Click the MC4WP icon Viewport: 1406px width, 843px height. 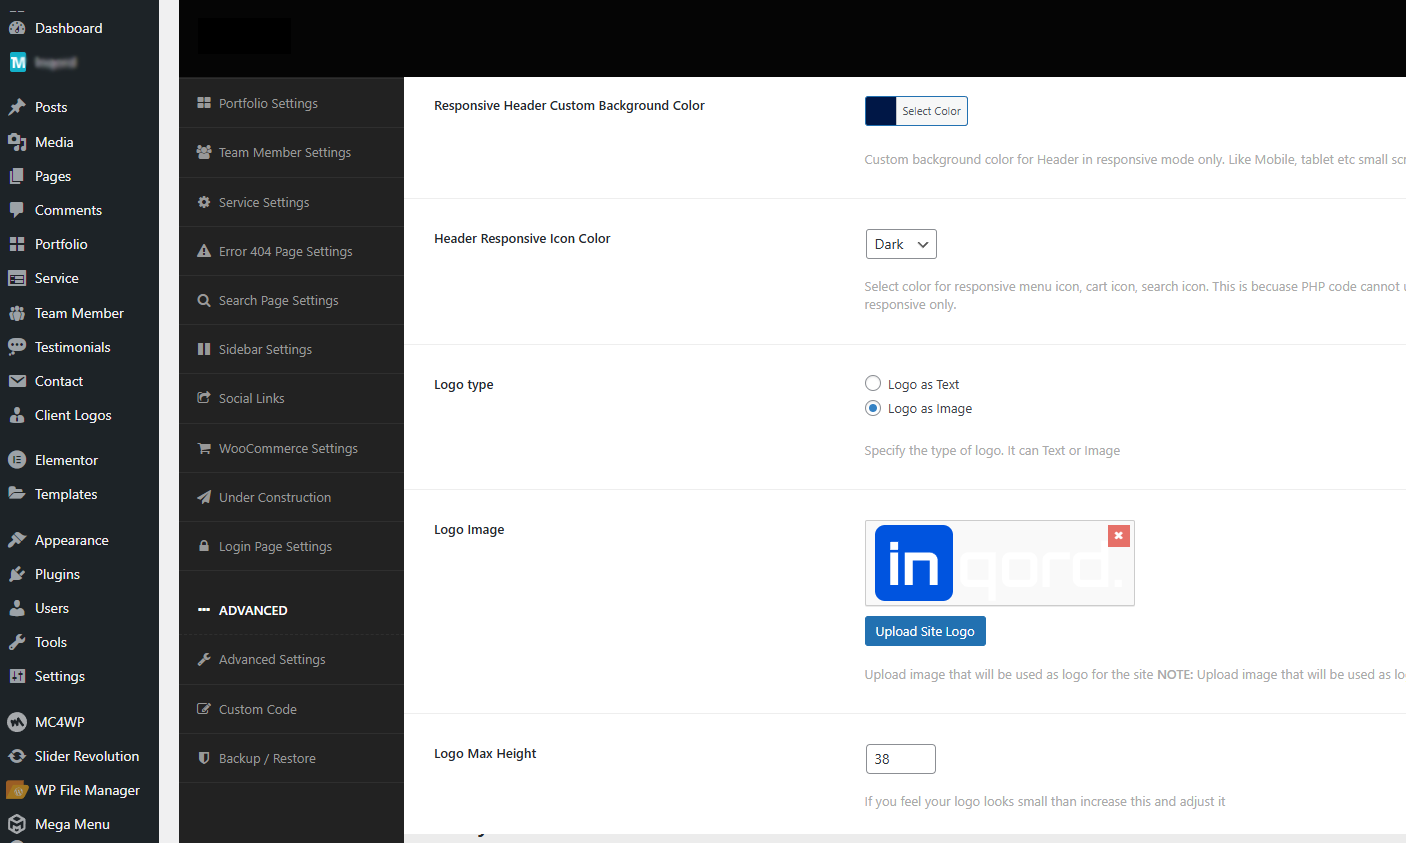coord(17,722)
